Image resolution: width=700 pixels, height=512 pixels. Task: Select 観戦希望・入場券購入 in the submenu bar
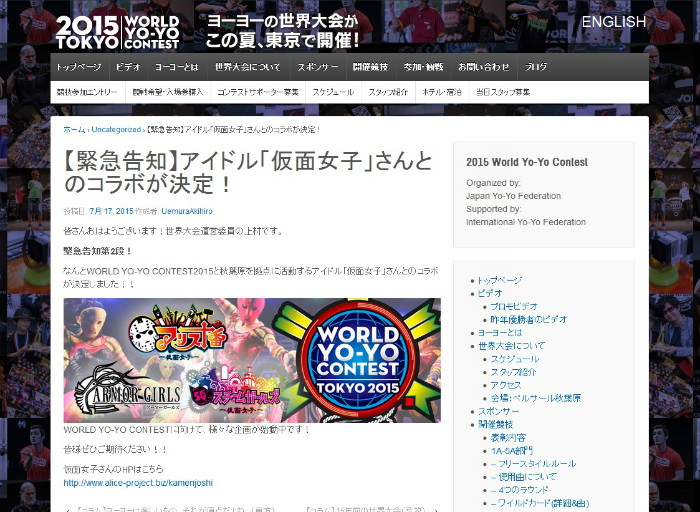168,92
